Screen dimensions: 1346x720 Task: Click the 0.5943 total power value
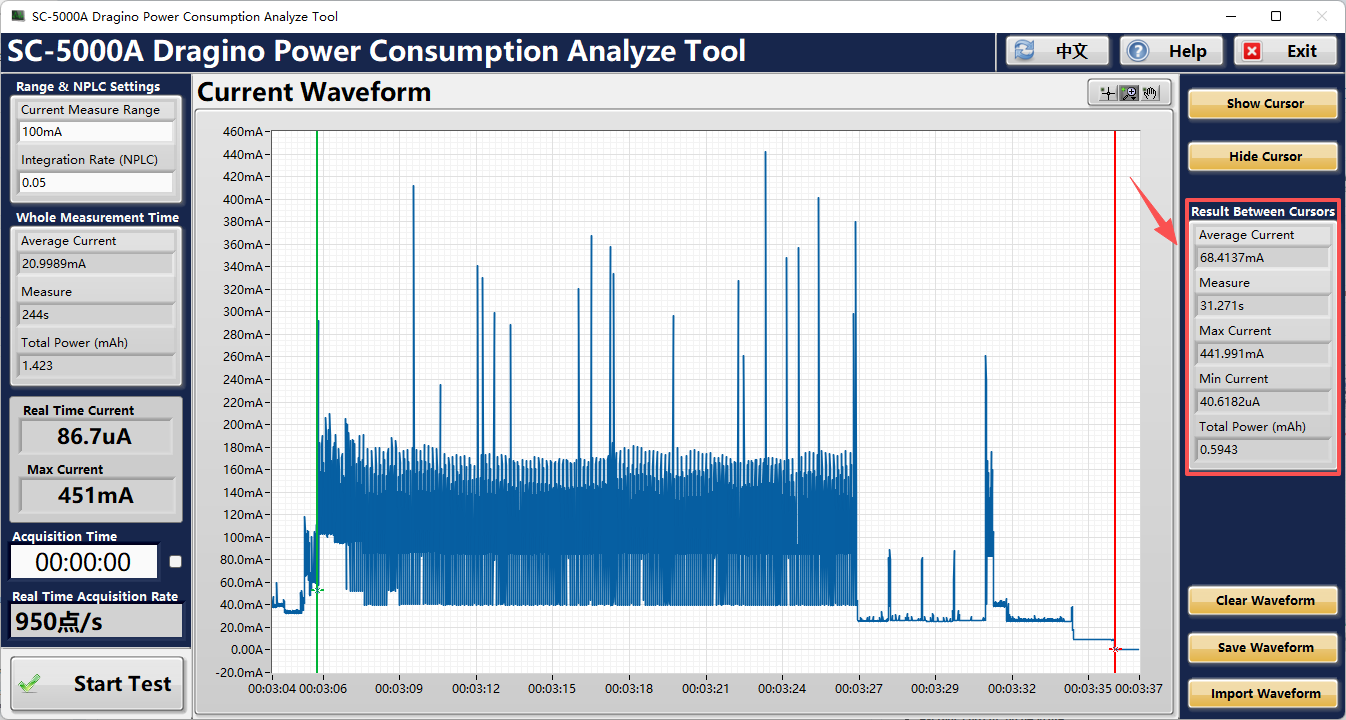(x=1263, y=450)
